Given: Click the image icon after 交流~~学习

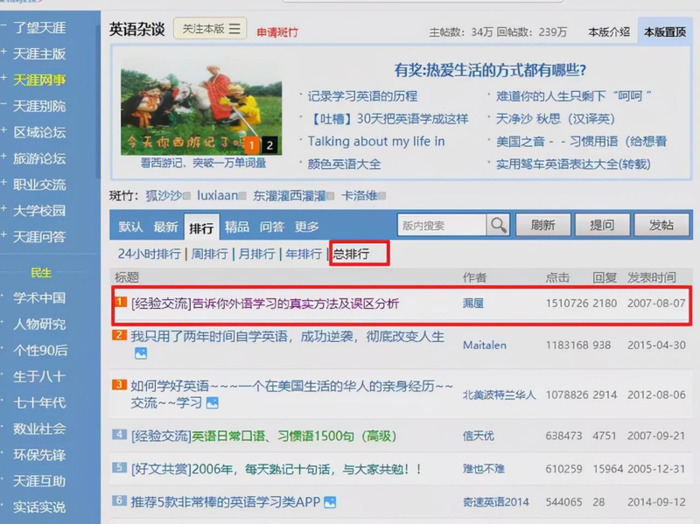Looking at the screenshot, I should click(x=212, y=403).
